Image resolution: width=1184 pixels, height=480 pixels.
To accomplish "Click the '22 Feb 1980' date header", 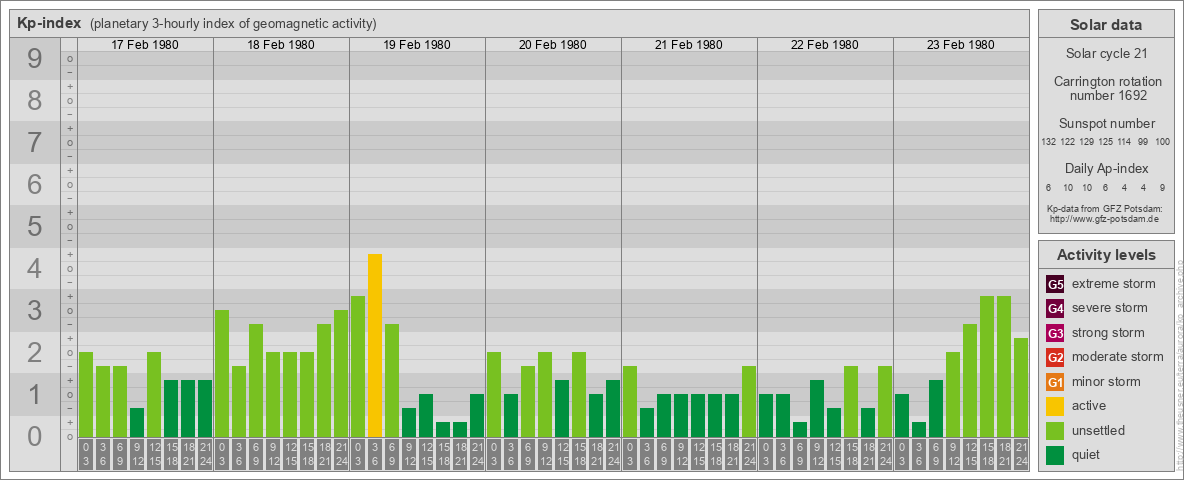I will click(x=825, y=45).
